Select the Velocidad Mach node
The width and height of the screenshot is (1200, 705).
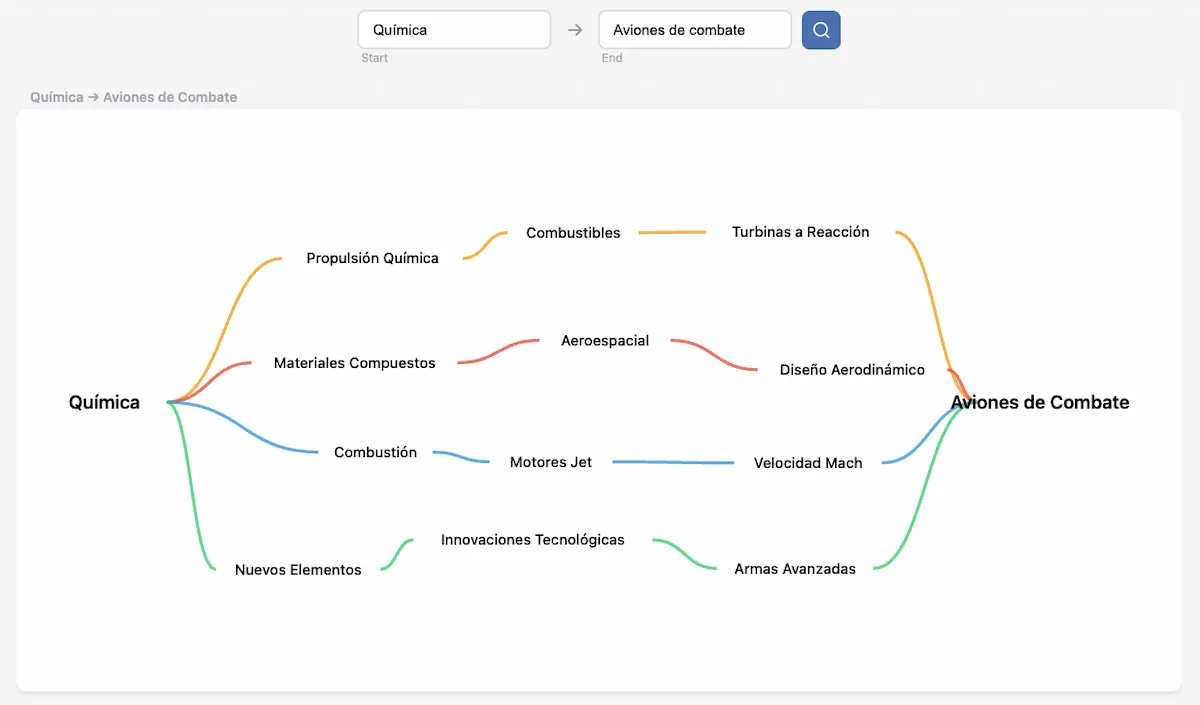(808, 463)
